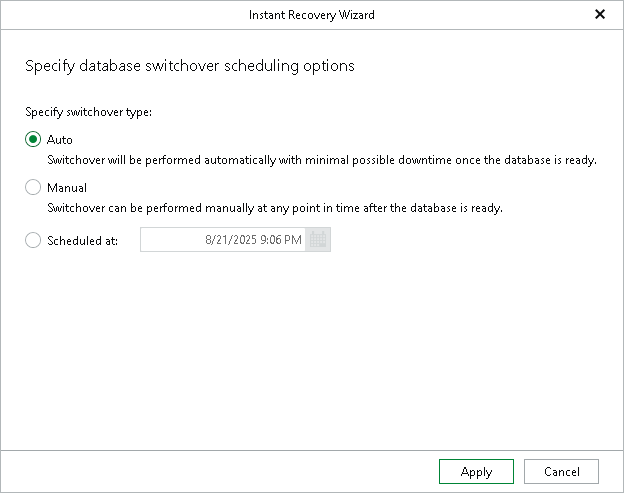Image resolution: width=624 pixels, height=493 pixels.
Task: Enable the Scheduled at radio option
Action: point(33,240)
